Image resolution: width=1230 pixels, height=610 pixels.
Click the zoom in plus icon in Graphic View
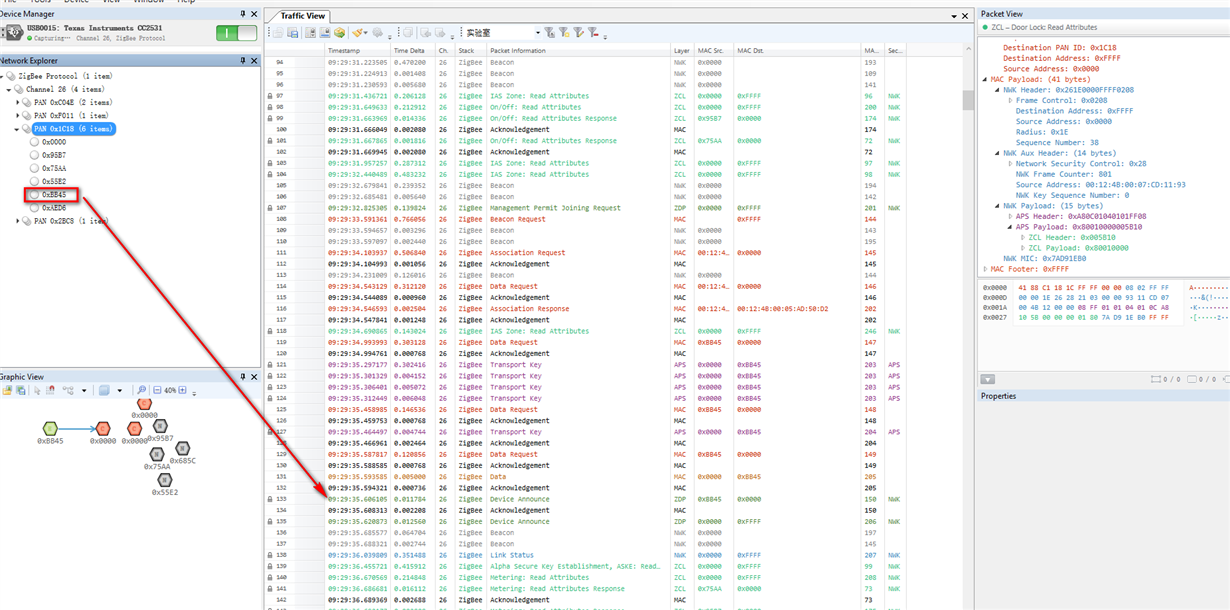[184, 390]
